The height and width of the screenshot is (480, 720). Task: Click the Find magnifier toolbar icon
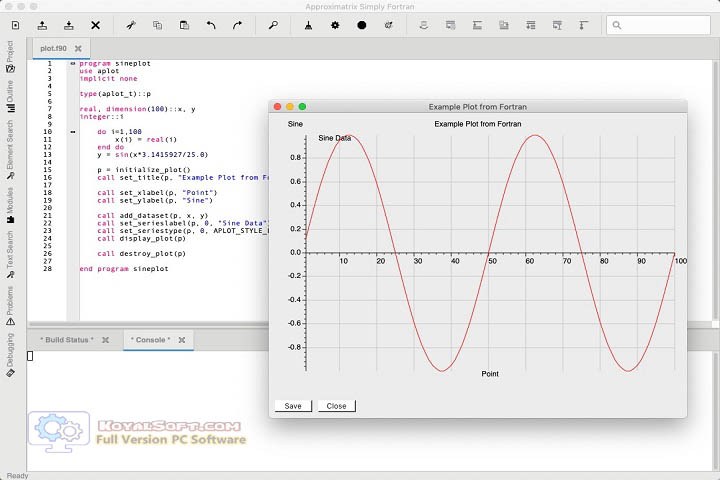(273, 25)
